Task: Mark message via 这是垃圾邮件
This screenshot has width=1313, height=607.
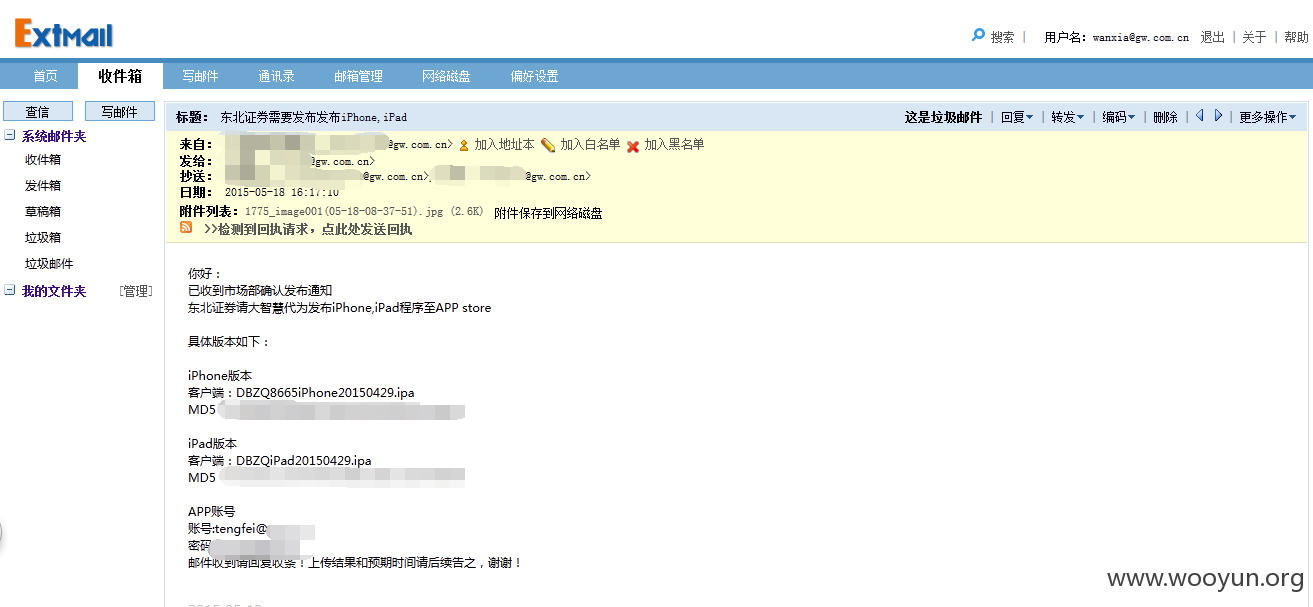Action: (943, 117)
